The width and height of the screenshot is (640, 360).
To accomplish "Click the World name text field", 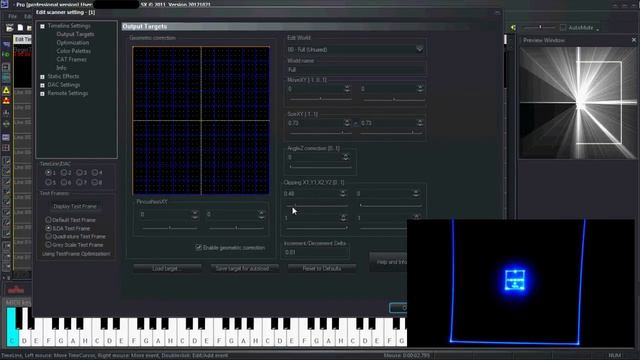I will coord(356,69).
